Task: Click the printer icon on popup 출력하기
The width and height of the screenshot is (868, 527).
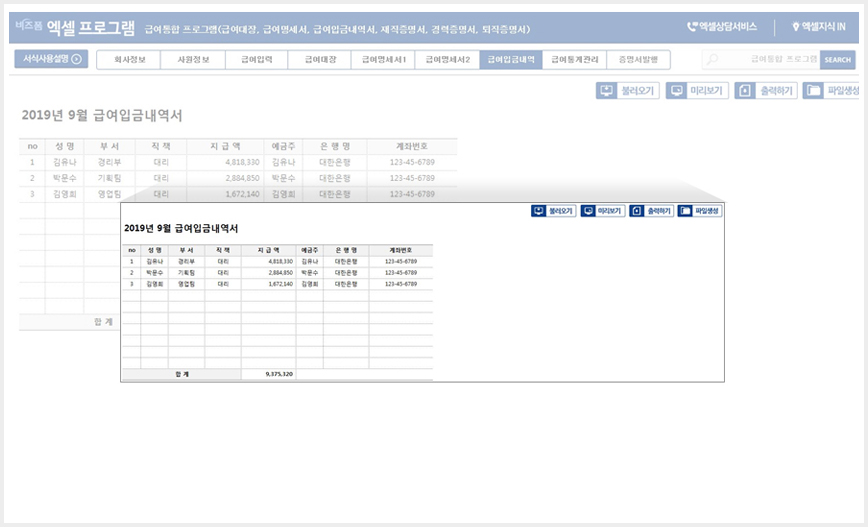Action: pos(637,211)
